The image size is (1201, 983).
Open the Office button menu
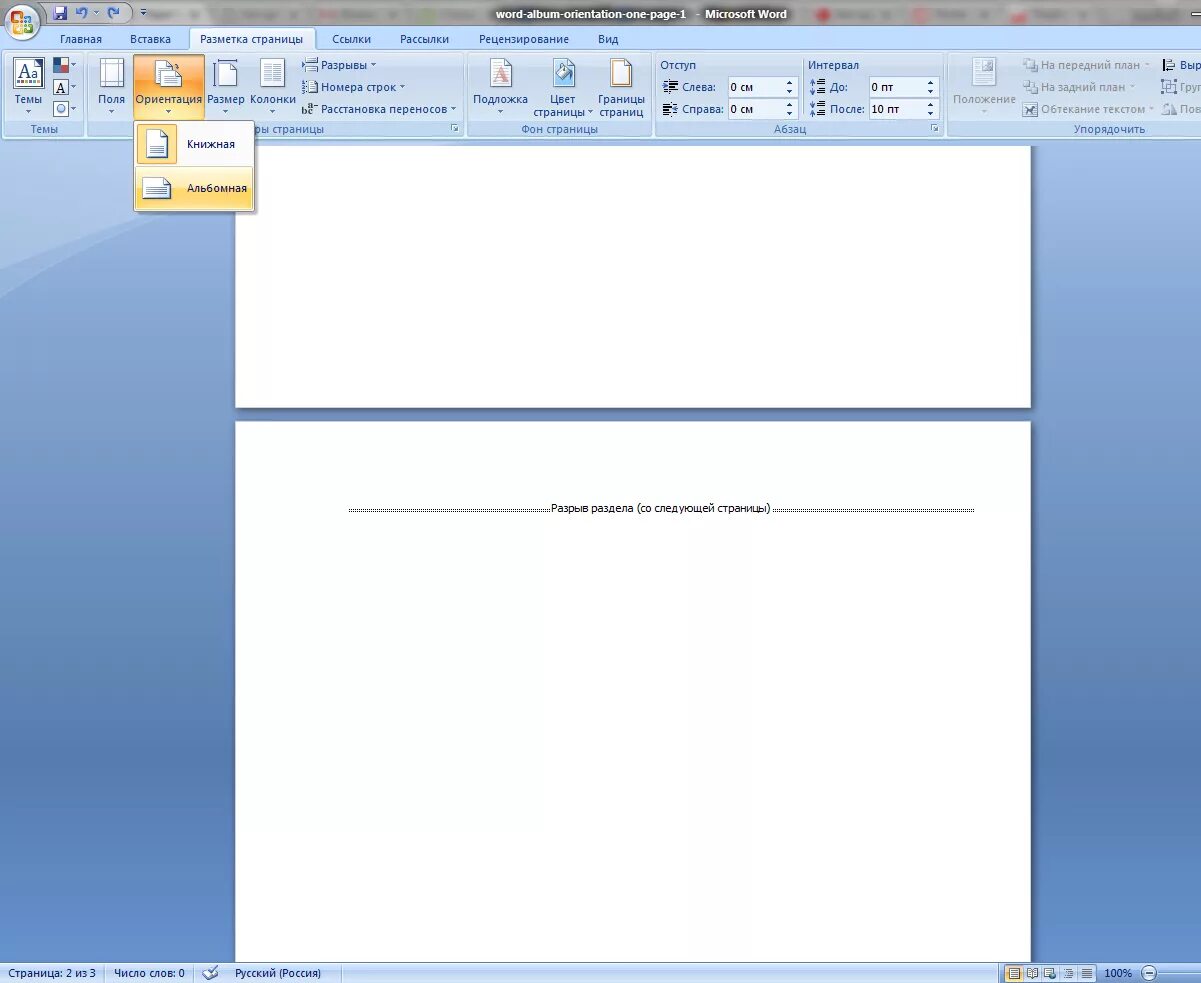click(x=22, y=20)
